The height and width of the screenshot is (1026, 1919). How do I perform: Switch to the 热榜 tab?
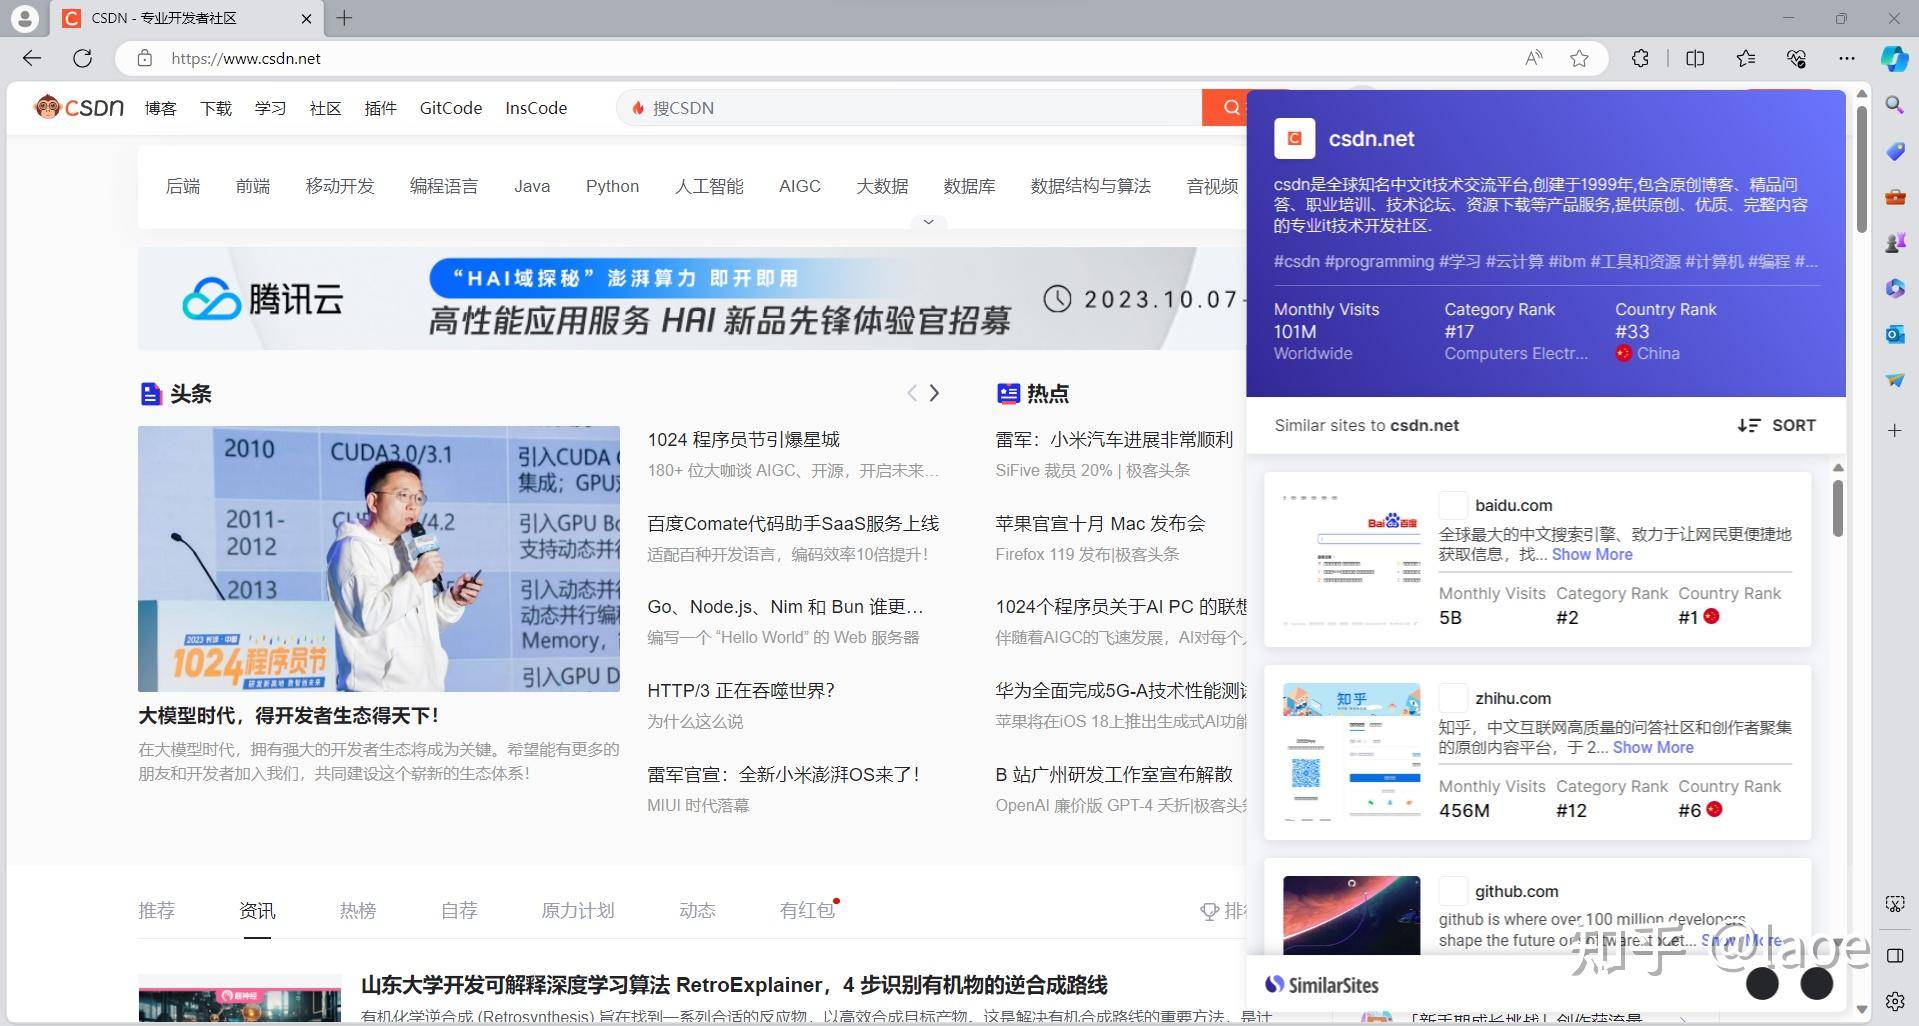coord(358,910)
